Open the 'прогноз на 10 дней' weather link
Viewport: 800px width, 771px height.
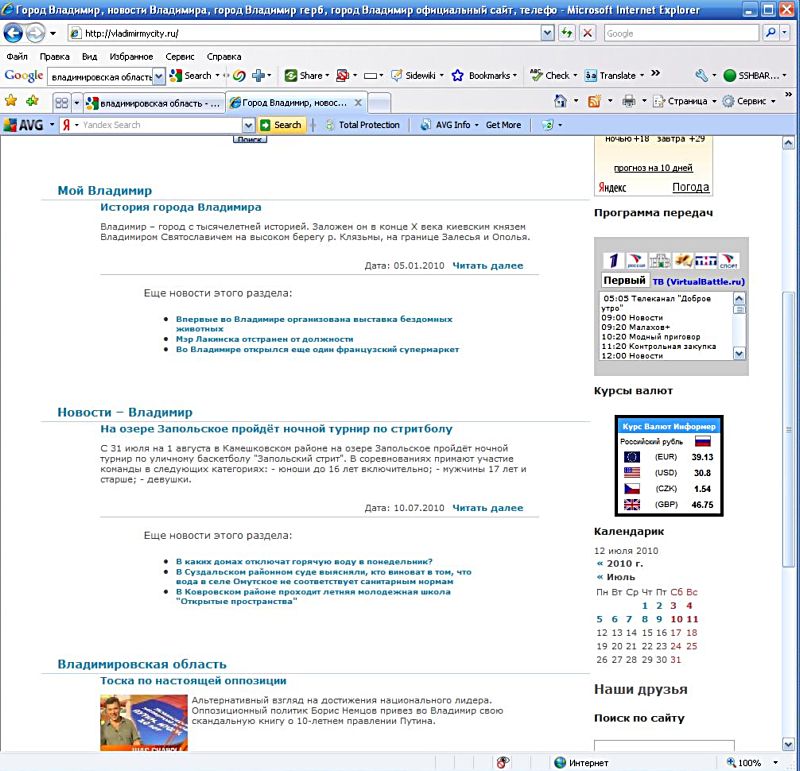coord(653,168)
